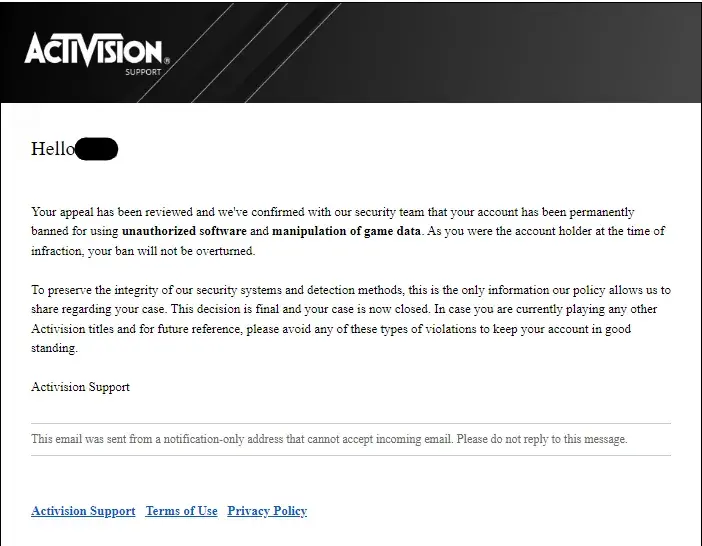Click the registered trademark symbol beside logo
This screenshot has height=546, width=702.
[166, 61]
